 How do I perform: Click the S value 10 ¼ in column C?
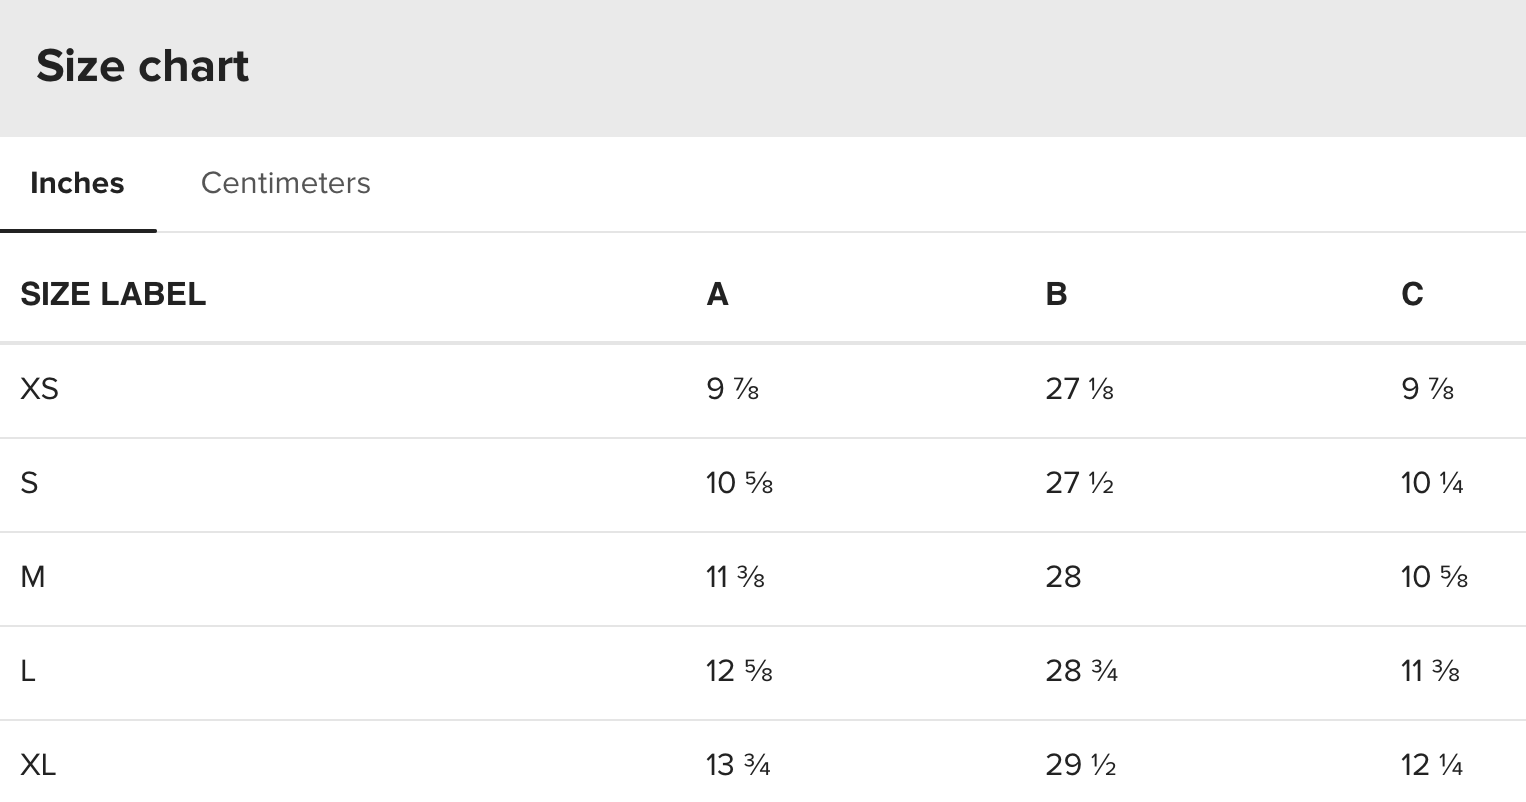tap(1432, 483)
